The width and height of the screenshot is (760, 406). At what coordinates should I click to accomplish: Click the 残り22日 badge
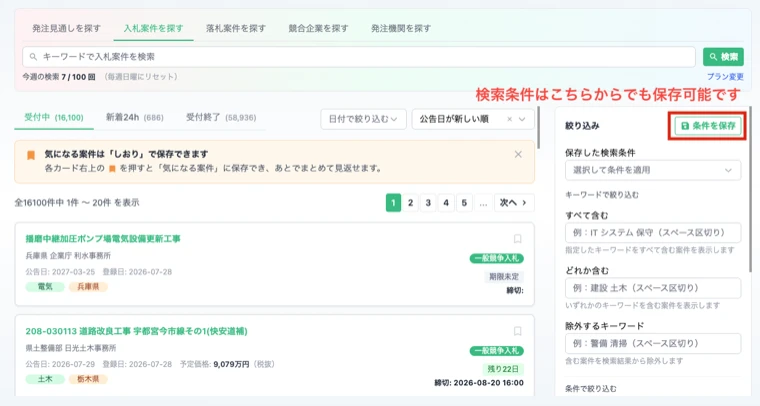coord(503,369)
